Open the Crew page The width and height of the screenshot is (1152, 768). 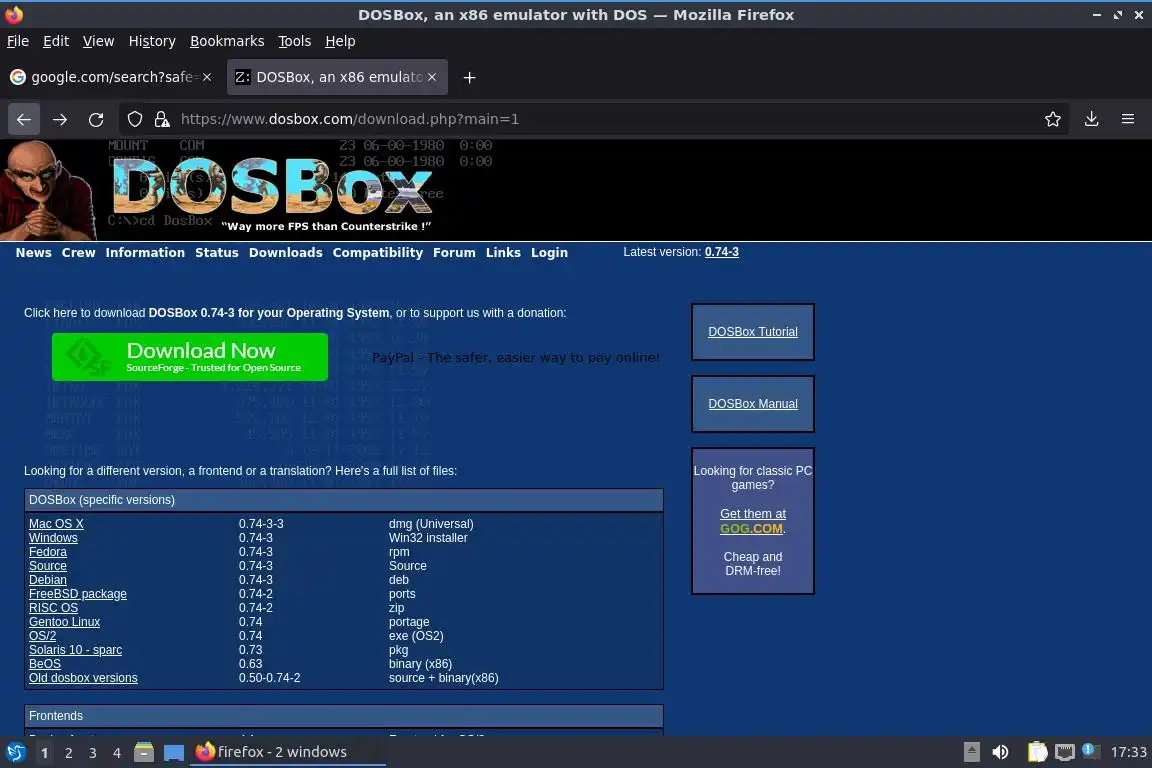click(x=79, y=253)
